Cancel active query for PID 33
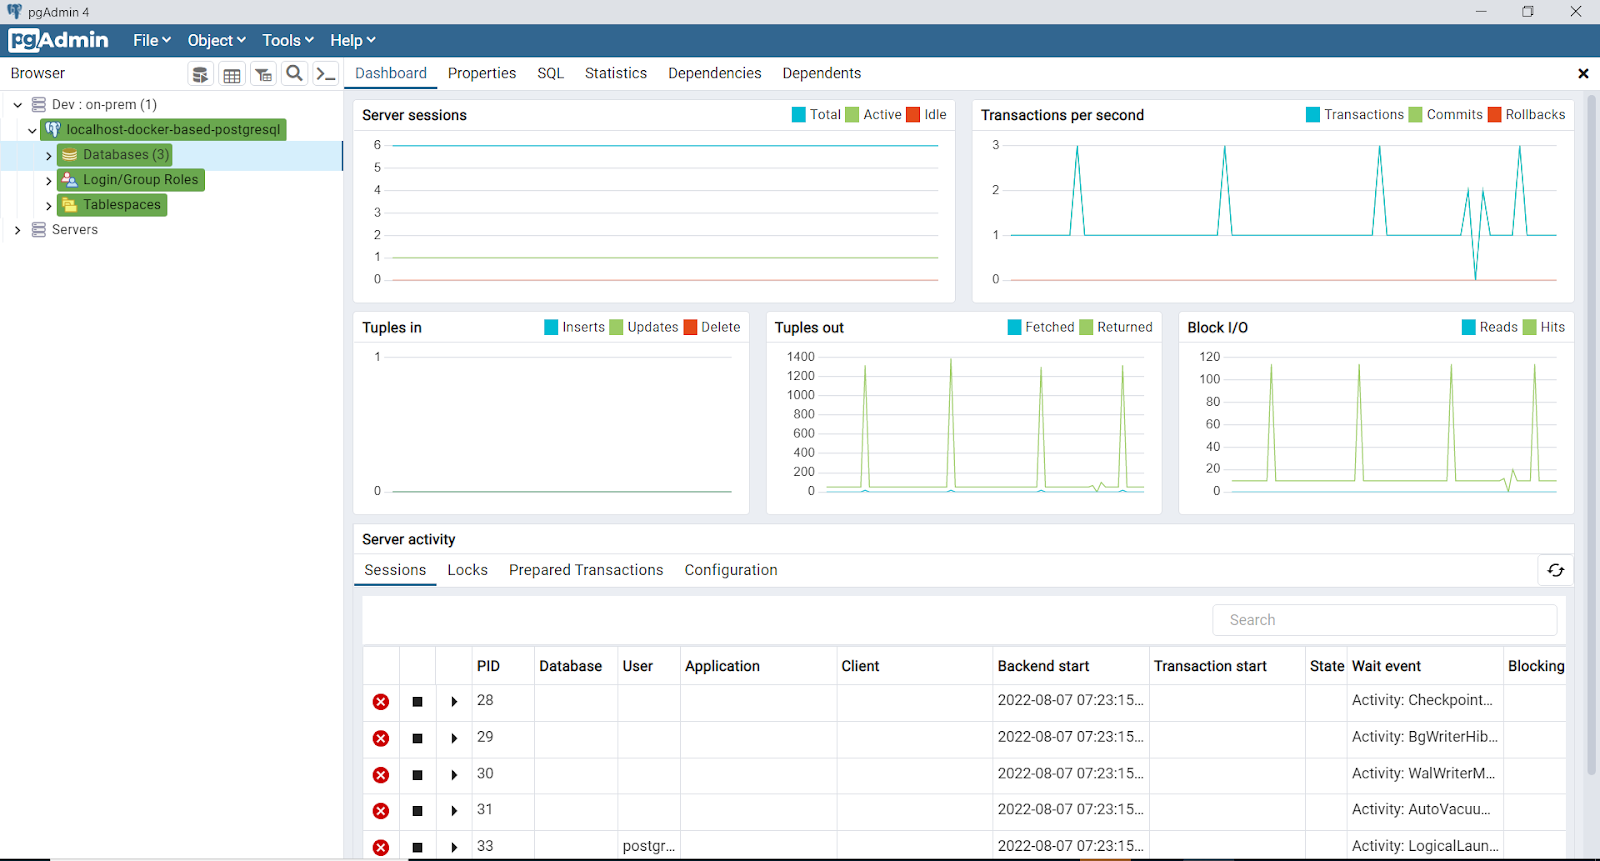 (x=417, y=847)
